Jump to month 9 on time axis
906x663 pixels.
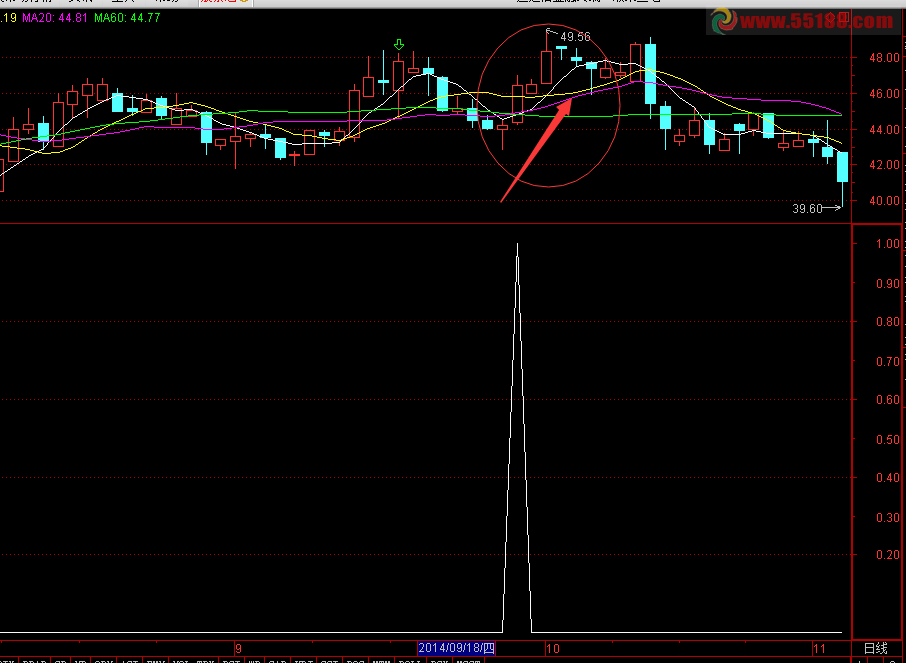point(238,648)
